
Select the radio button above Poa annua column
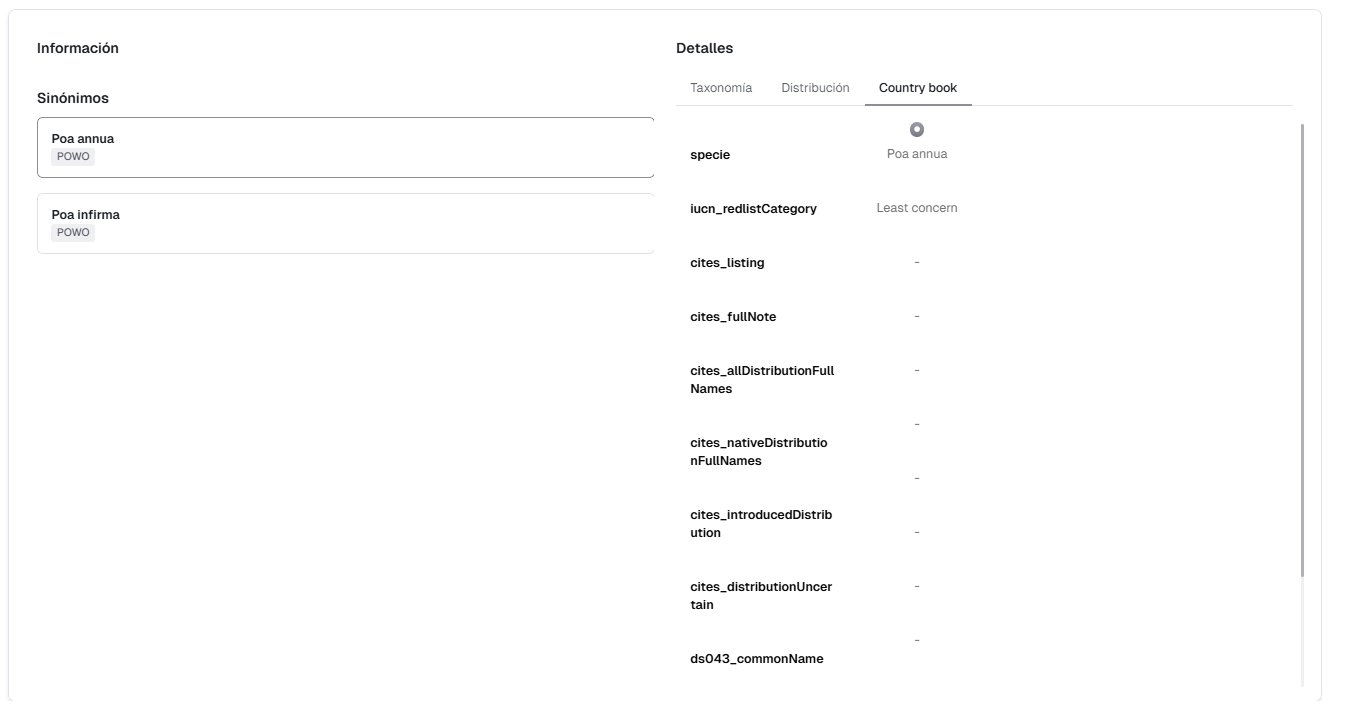[x=917, y=130]
